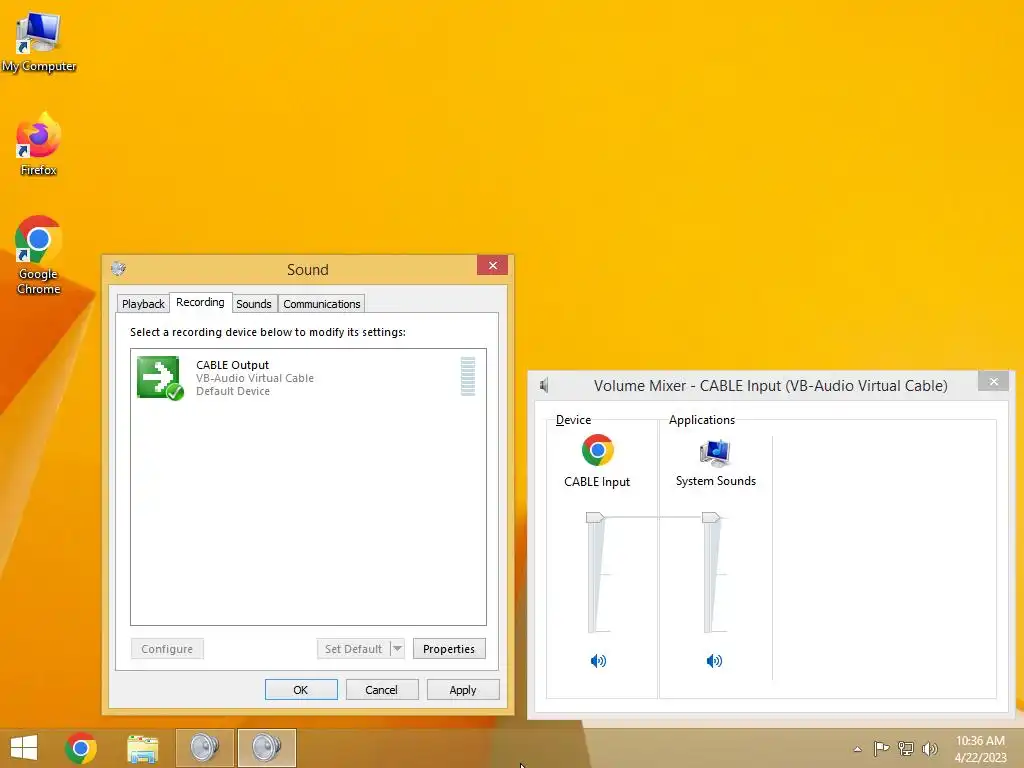Click the System Sounds volume slider
The width and height of the screenshot is (1024, 768).
(x=711, y=517)
